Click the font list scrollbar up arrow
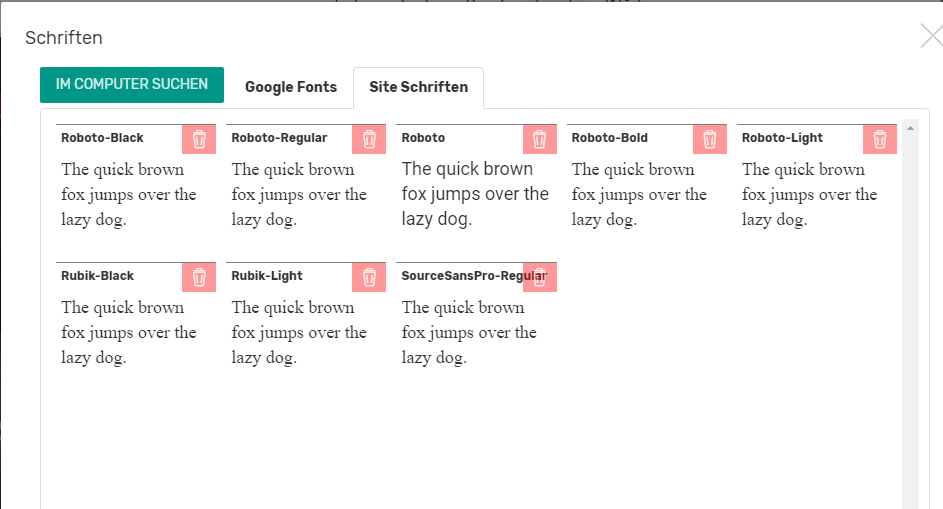 tap(910, 128)
